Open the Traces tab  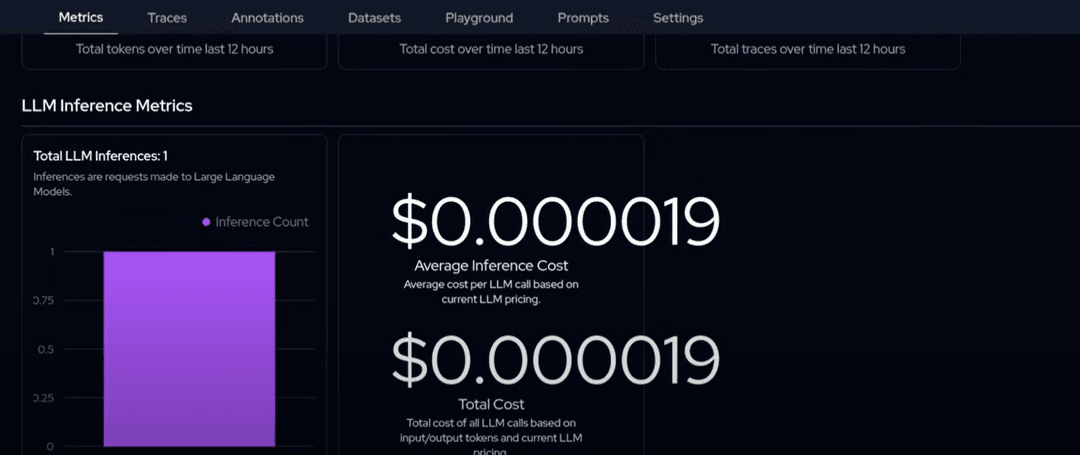click(166, 18)
